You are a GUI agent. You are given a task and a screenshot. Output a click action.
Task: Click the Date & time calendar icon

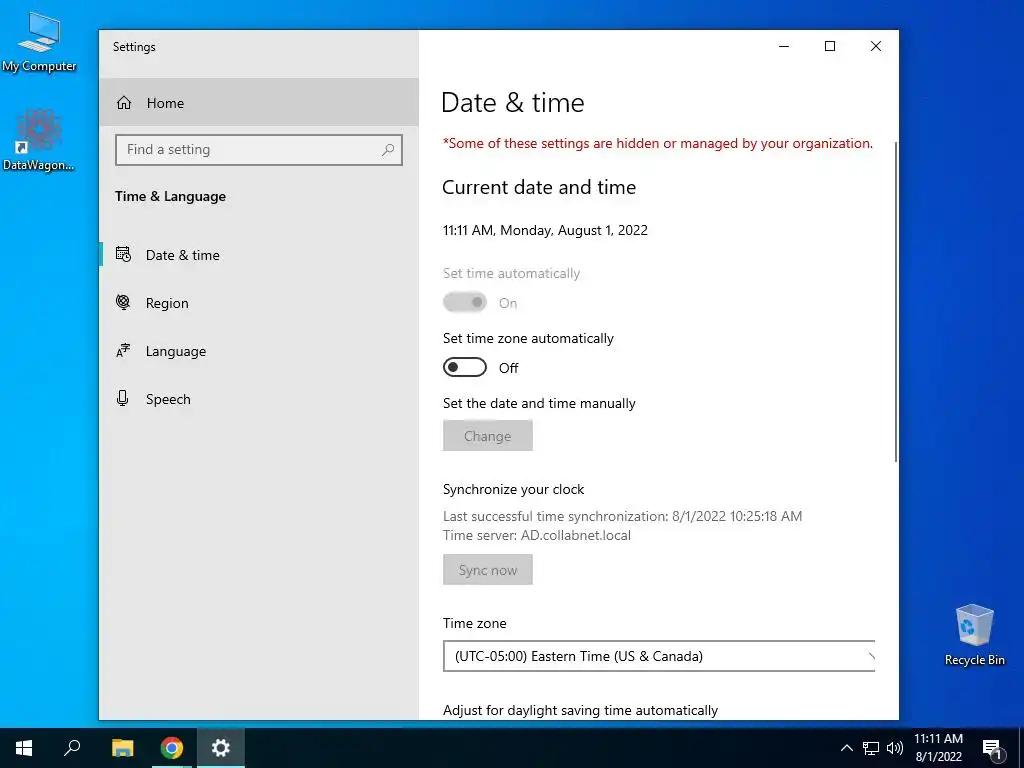[x=123, y=254]
